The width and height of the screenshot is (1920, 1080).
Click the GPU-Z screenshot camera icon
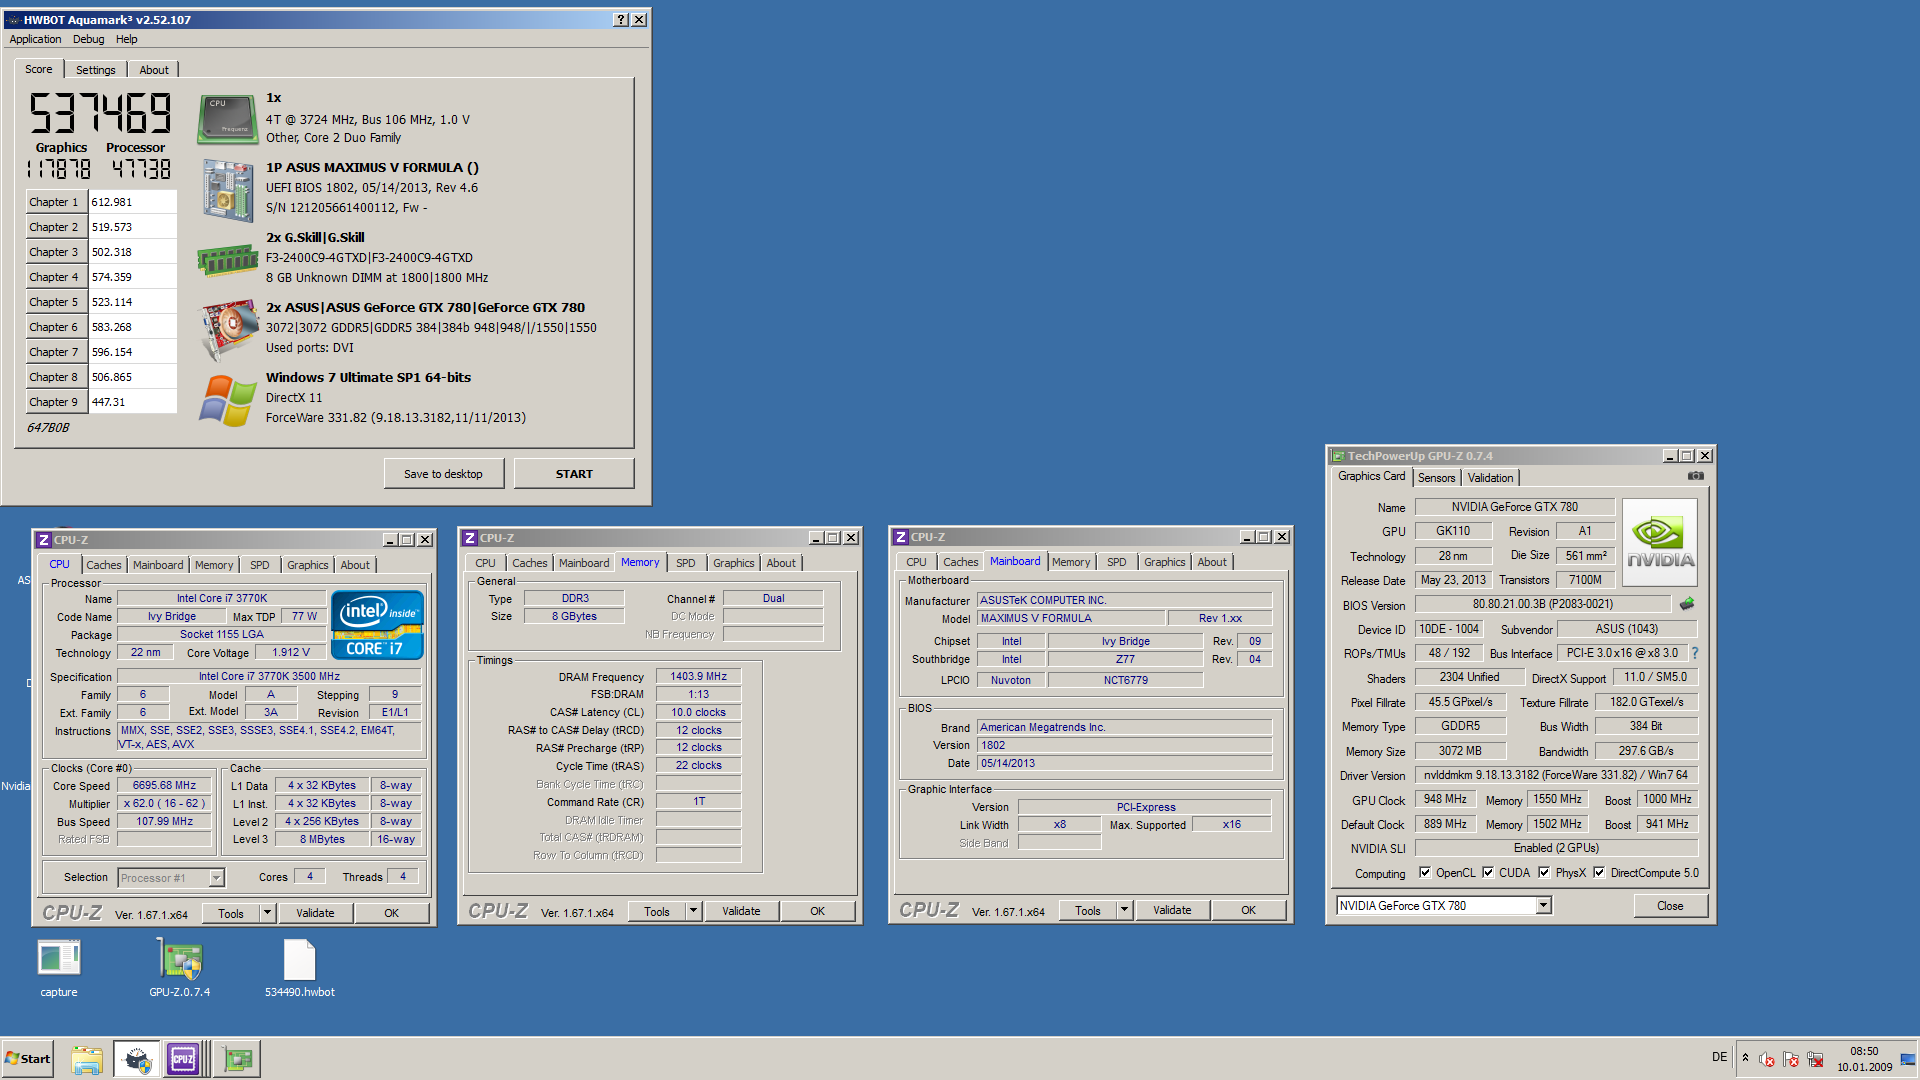(1695, 476)
